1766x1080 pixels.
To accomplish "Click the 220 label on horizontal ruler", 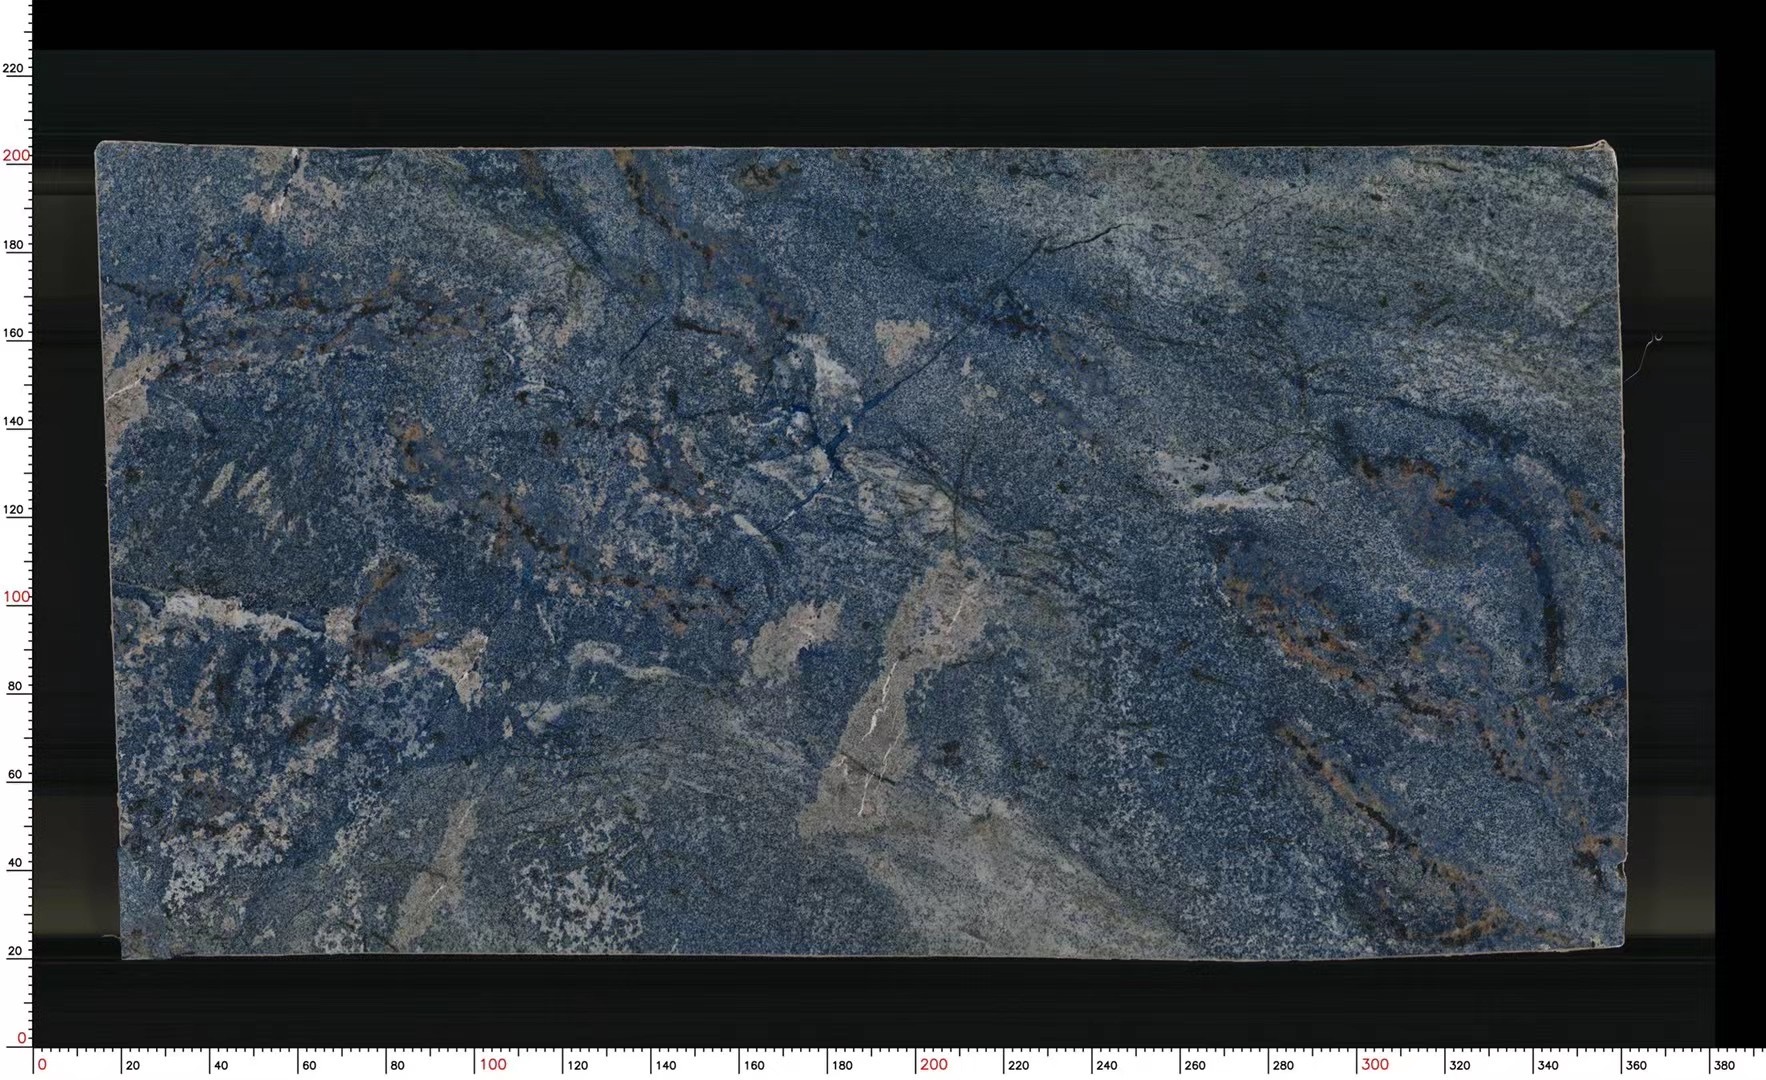I will tap(1018, 1066).
